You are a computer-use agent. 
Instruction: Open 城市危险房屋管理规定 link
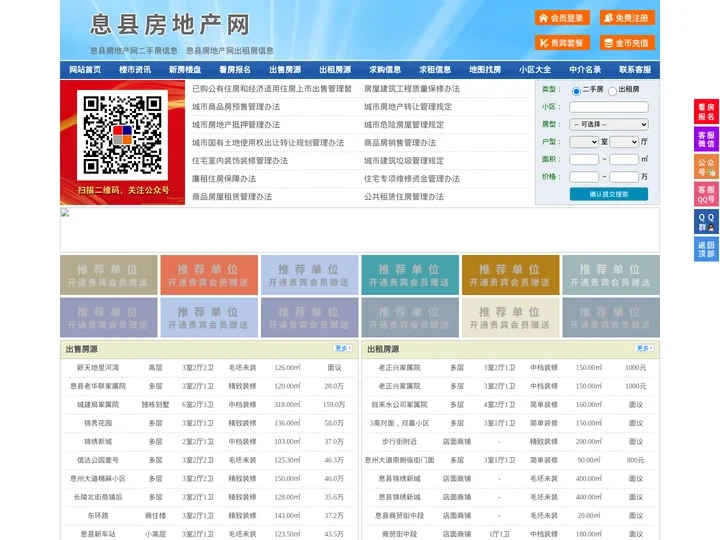(404, 124)
